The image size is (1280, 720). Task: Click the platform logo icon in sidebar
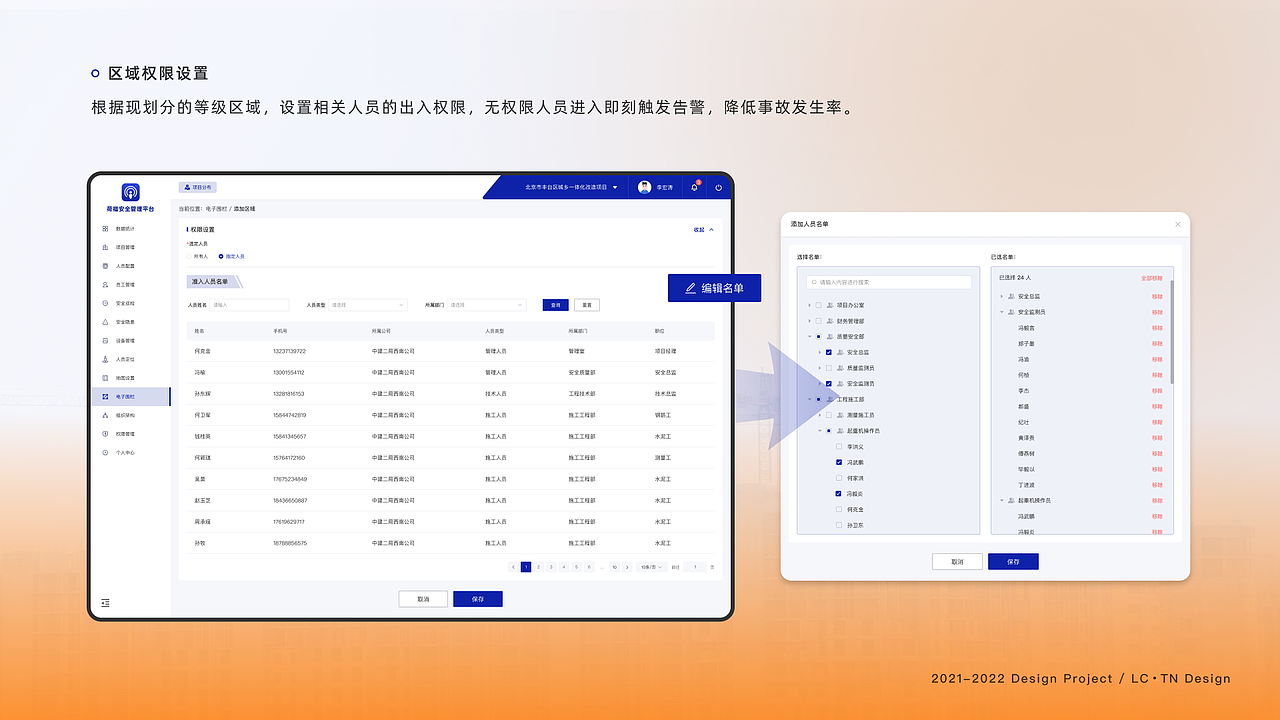click(x=130, y=192)
